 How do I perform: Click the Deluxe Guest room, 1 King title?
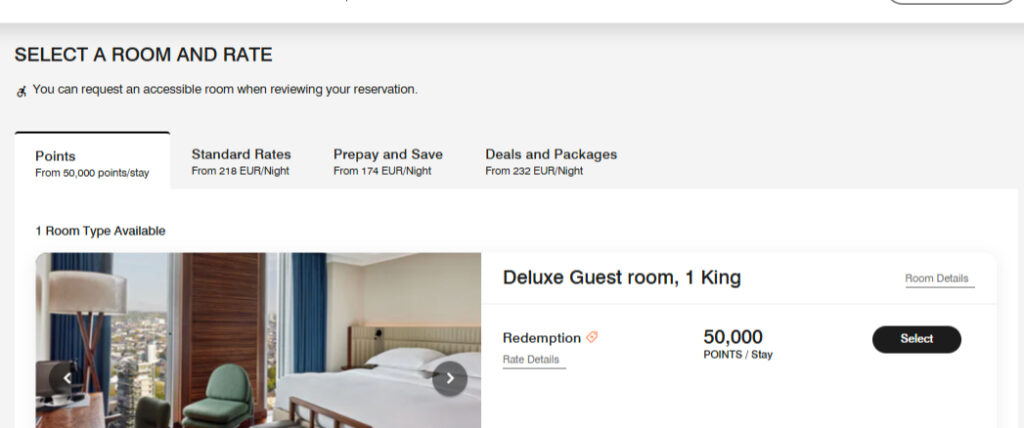pyautogui.click(x=621, y=278)
